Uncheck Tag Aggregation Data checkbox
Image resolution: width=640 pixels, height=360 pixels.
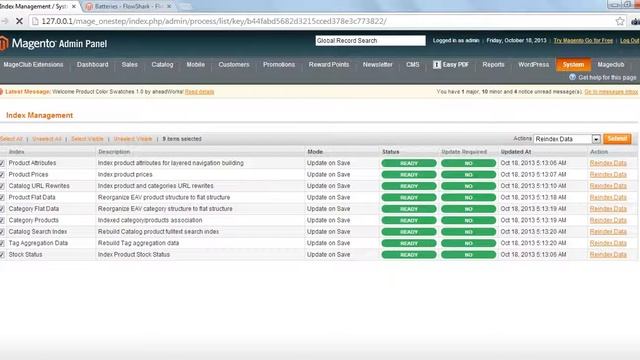pyautogui.click(x=2, y=243)
